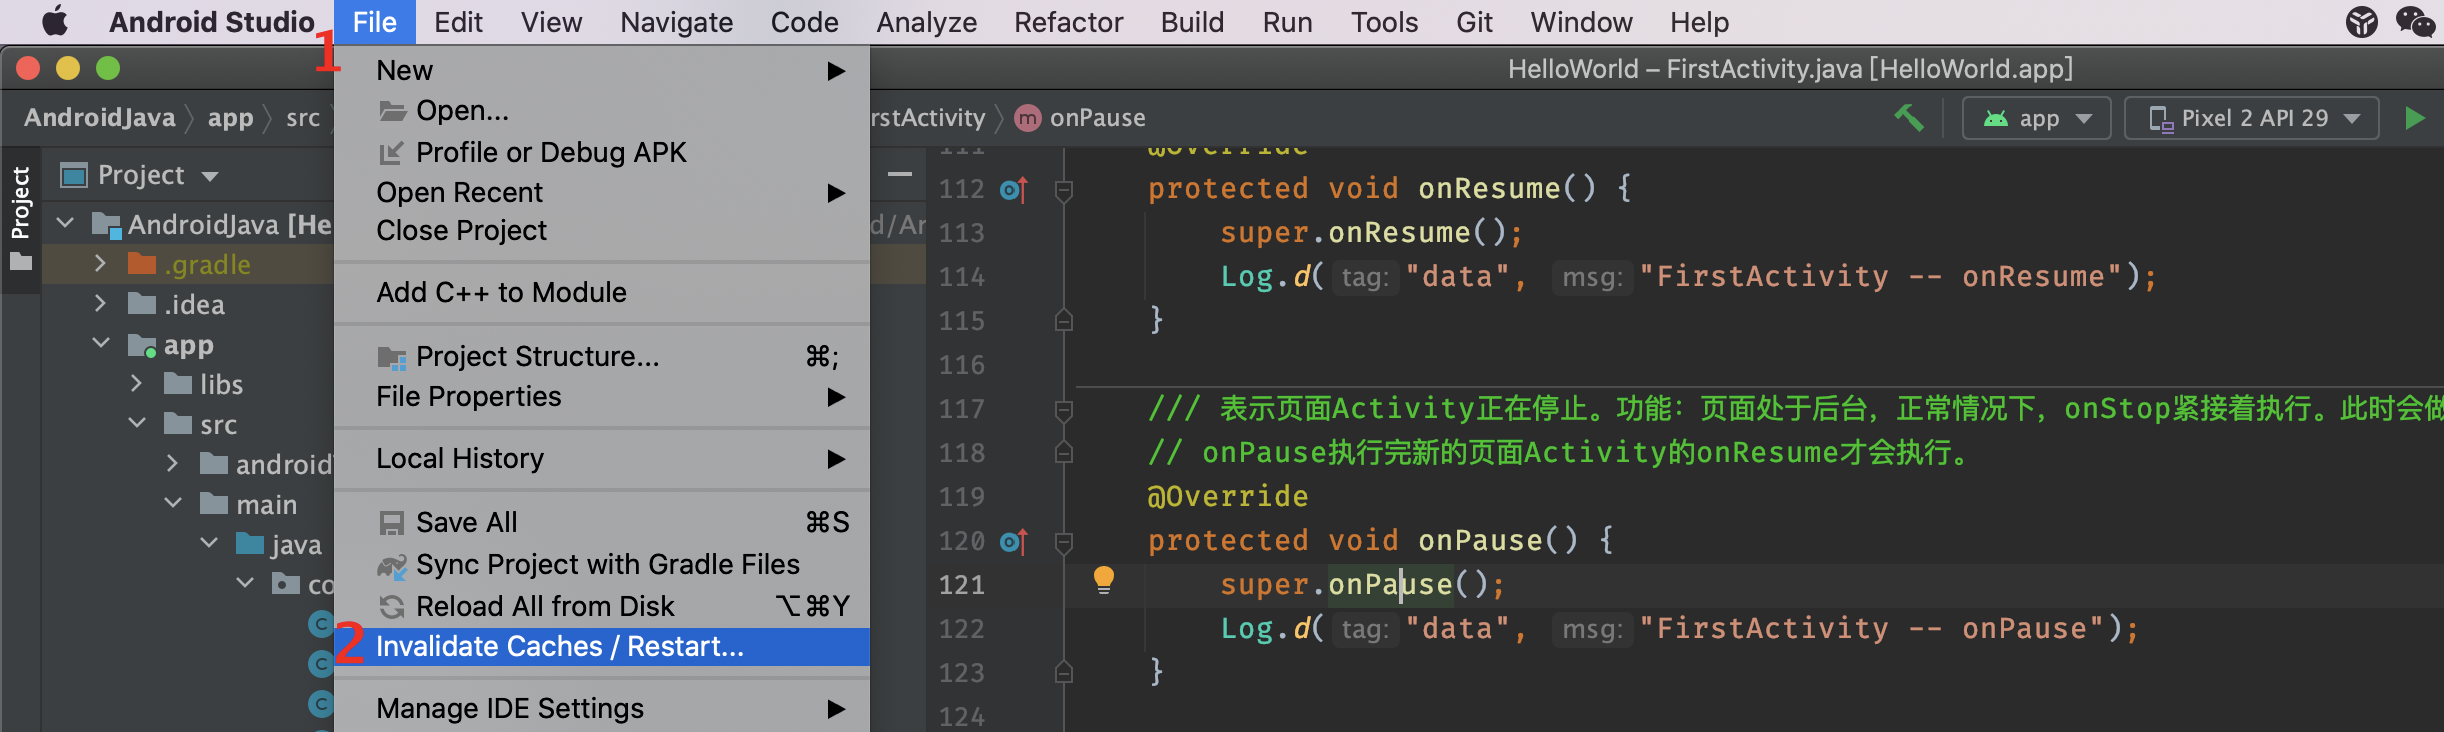Collapse the AndroidJava root tree node
Screen dimensions: 2444x732
(x=66, y=223)
